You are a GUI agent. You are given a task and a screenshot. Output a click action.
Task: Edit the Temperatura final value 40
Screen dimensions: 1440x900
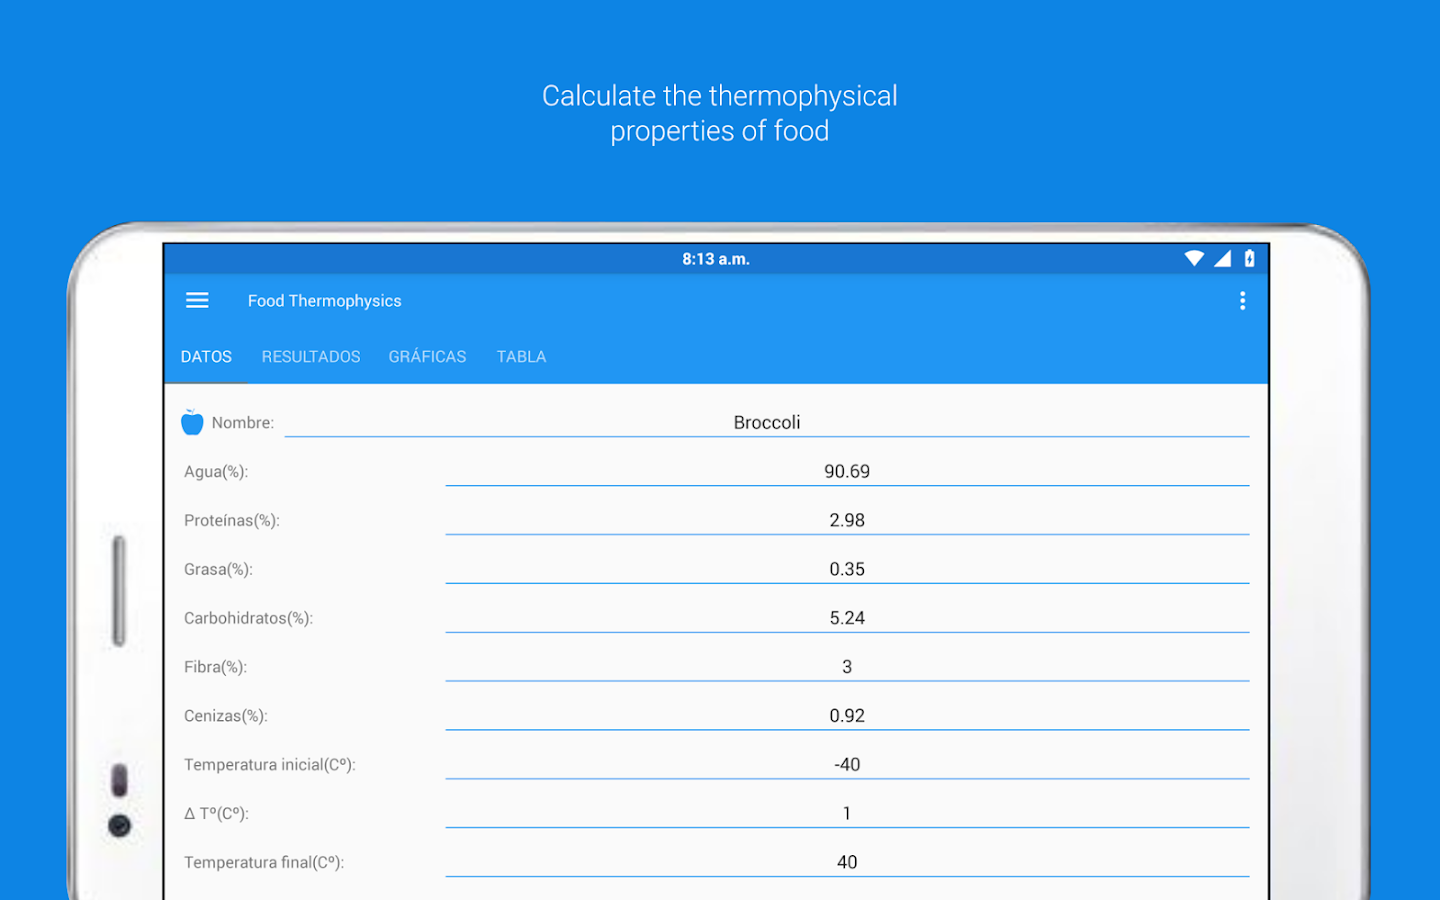[x=847, y=863]
